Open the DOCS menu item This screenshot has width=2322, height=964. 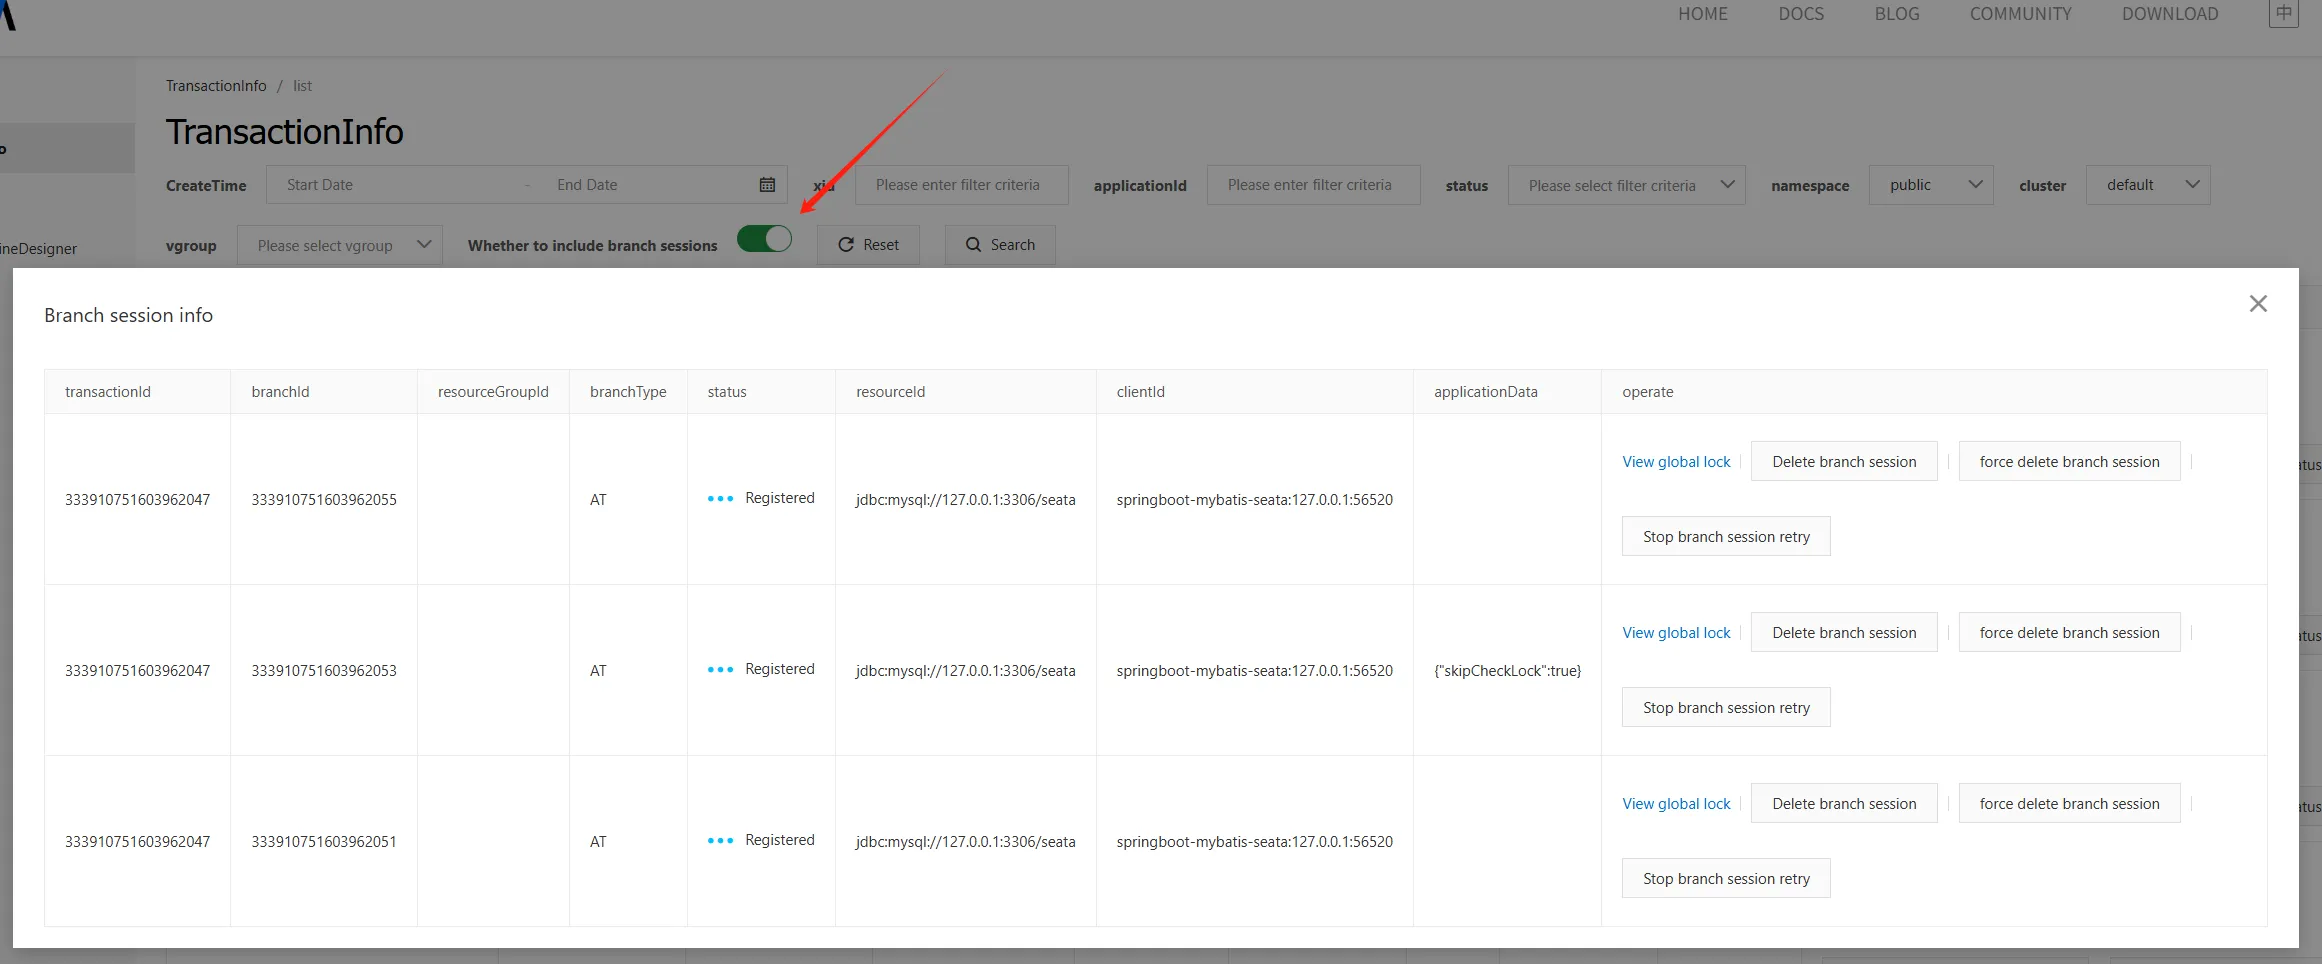pos(1800,14)
